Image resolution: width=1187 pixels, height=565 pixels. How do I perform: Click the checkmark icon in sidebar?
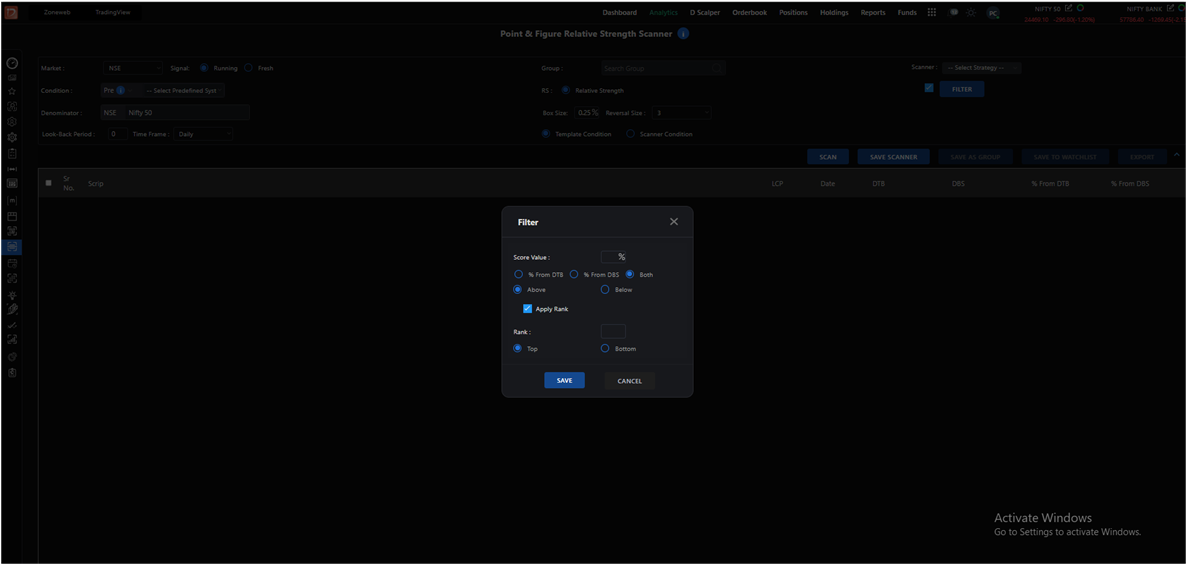pyautogui.click(x=12, y=325)
